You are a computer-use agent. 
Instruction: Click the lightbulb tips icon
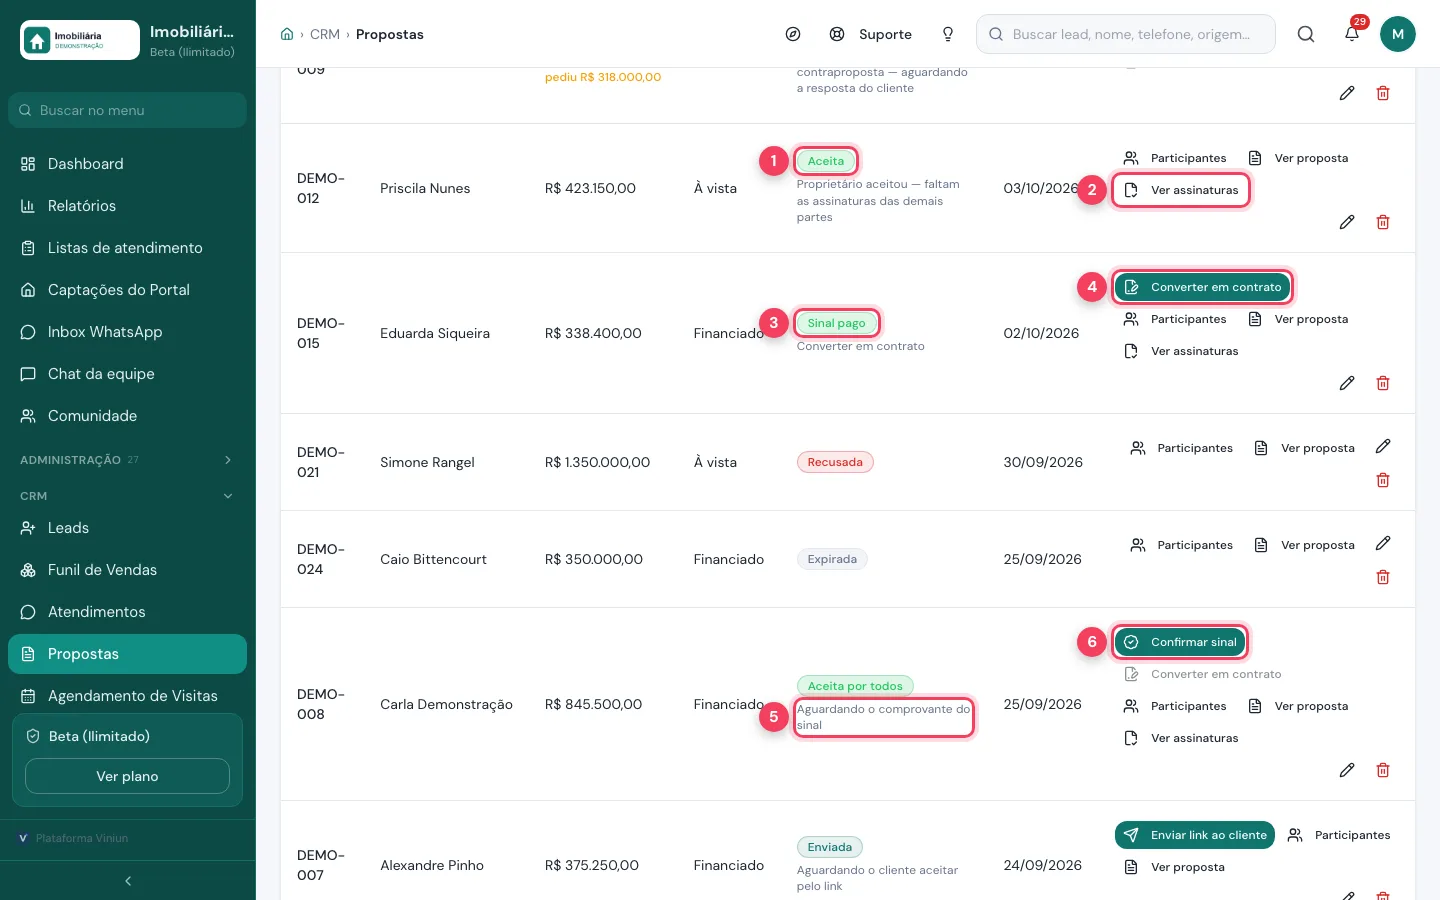click(948, 34)
